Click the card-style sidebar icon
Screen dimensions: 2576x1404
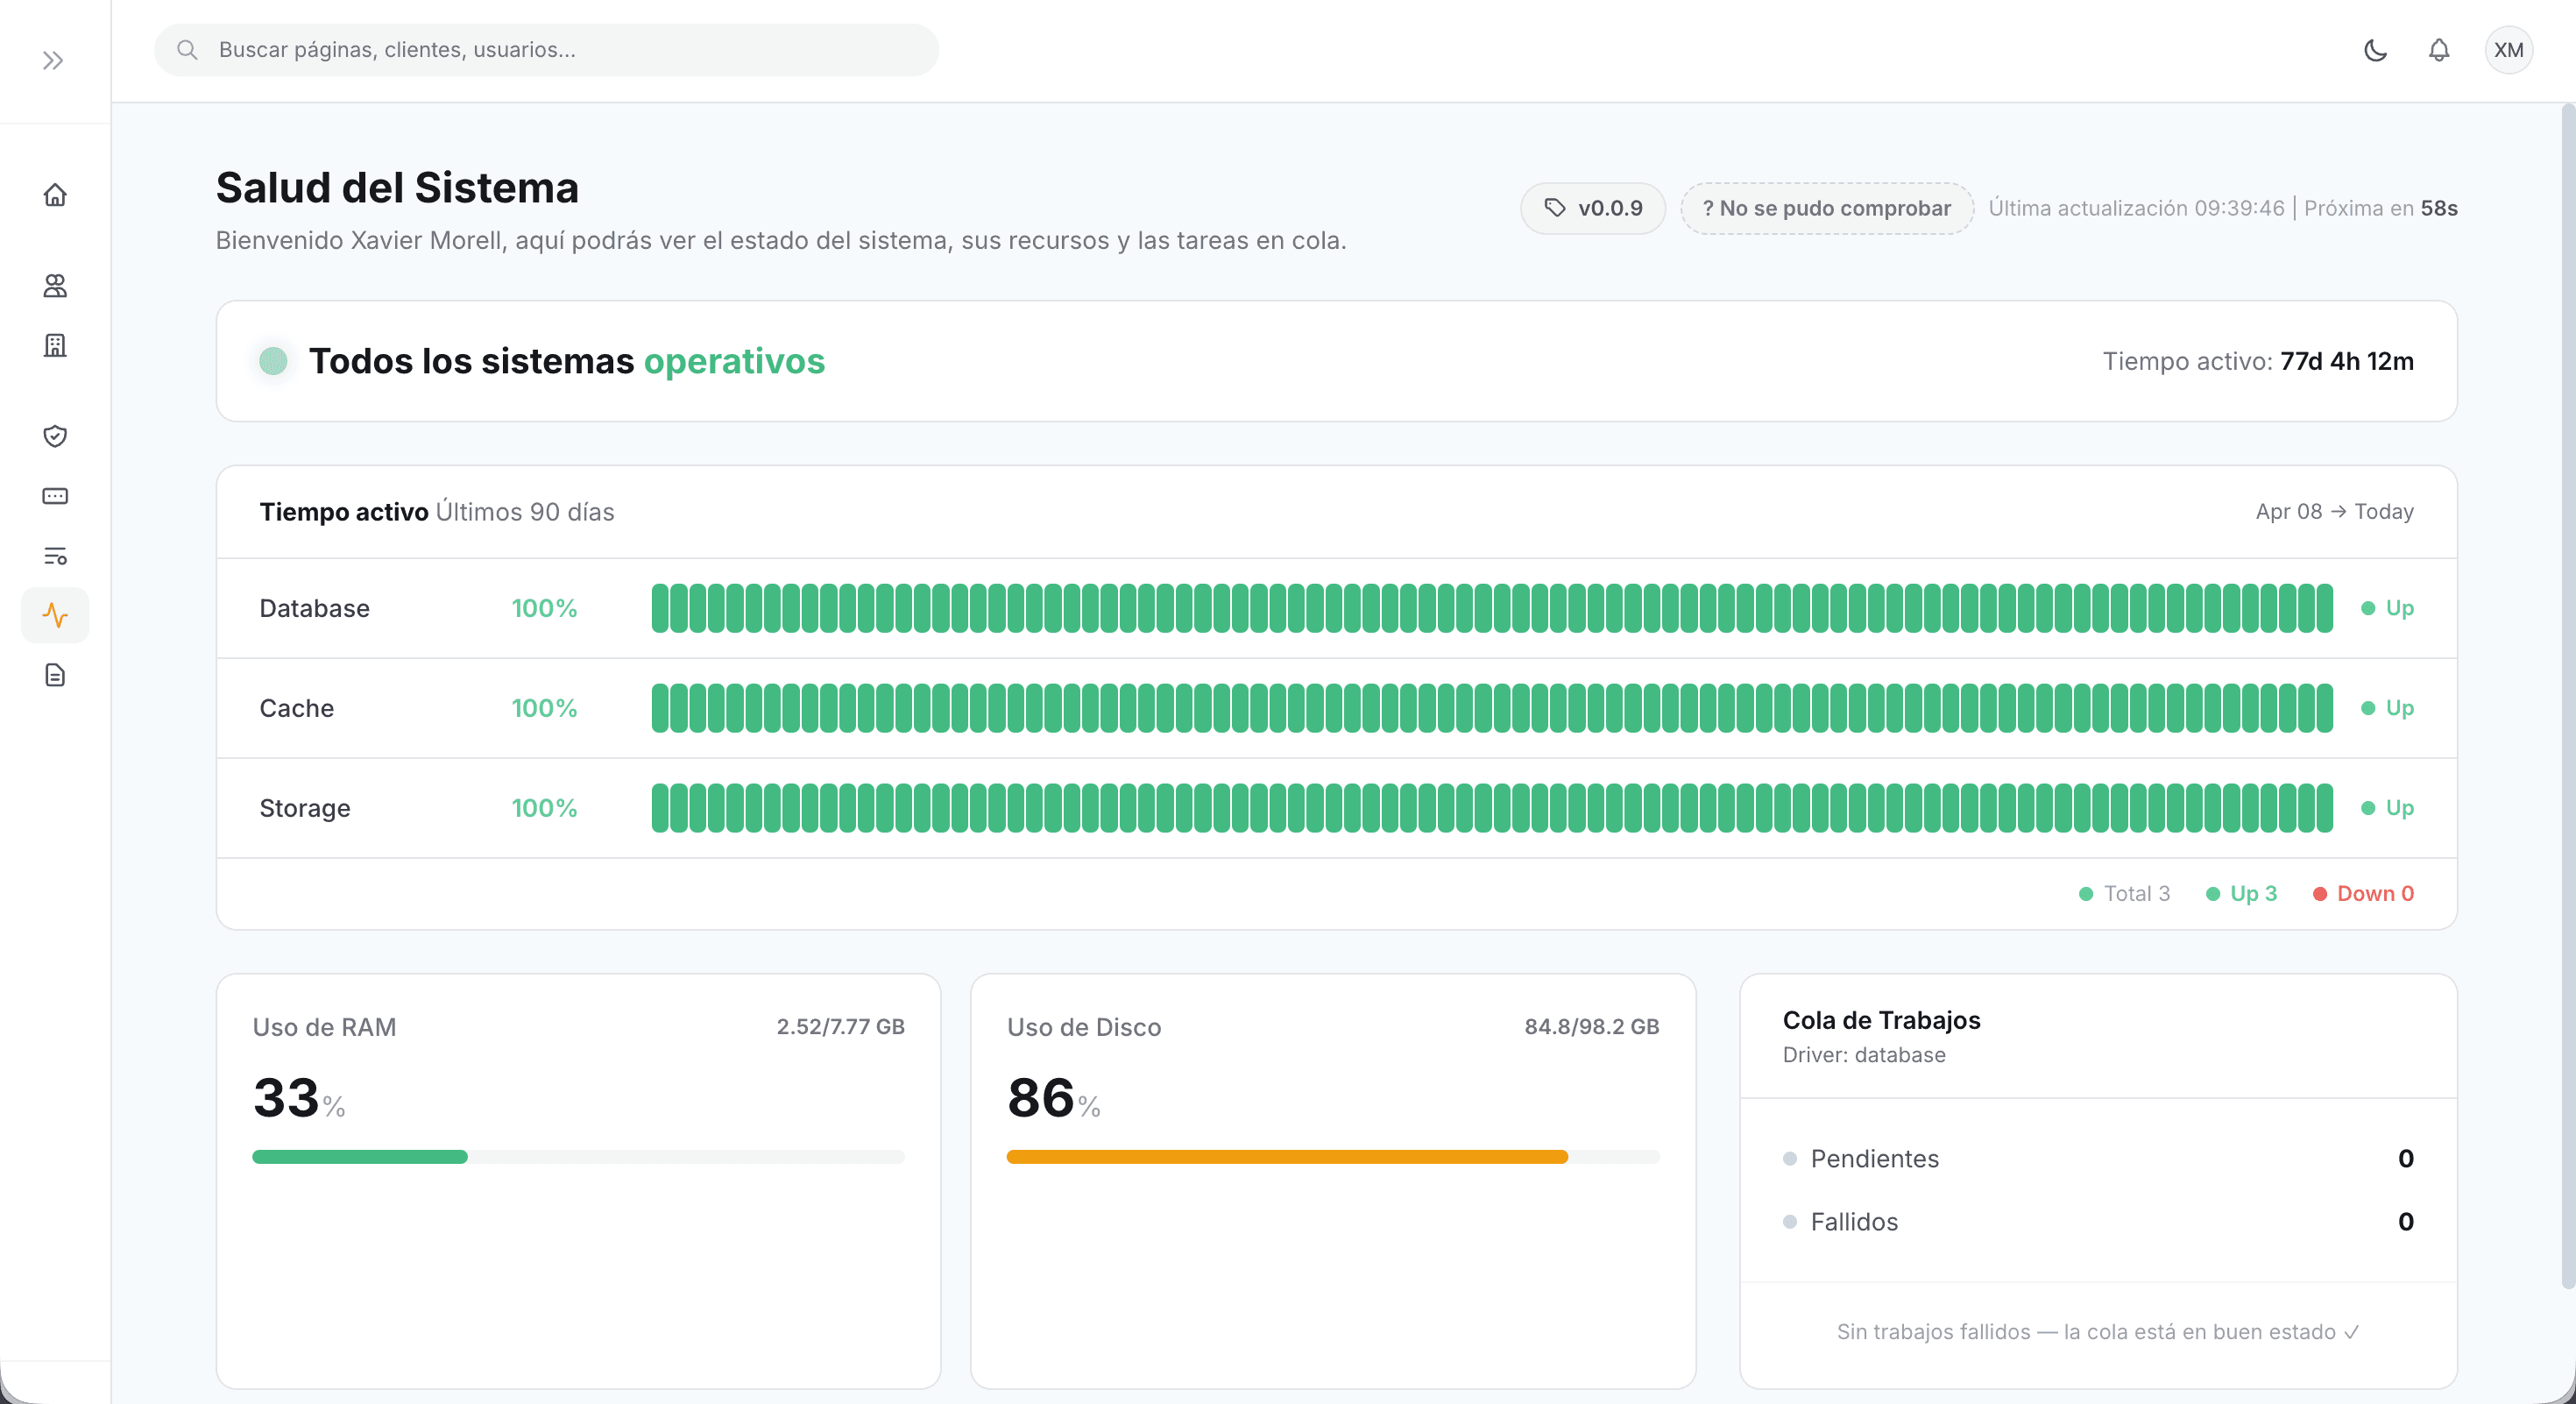[55, 496]
